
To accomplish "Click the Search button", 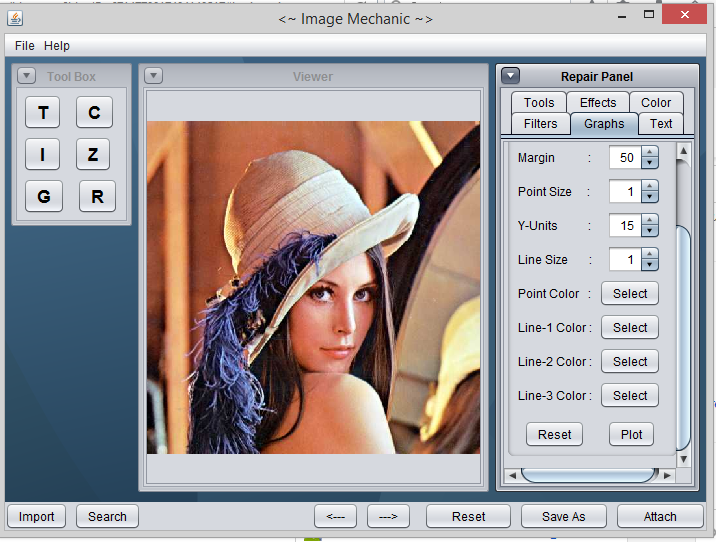I will [107, 516].
